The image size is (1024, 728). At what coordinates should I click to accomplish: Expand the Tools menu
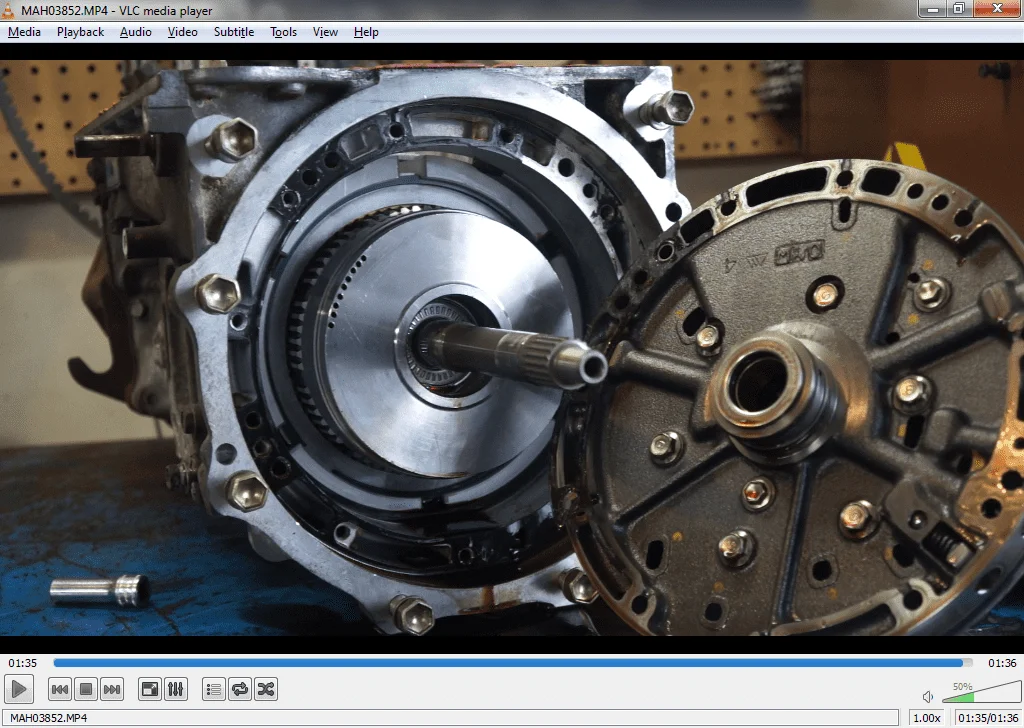point(283,32)
